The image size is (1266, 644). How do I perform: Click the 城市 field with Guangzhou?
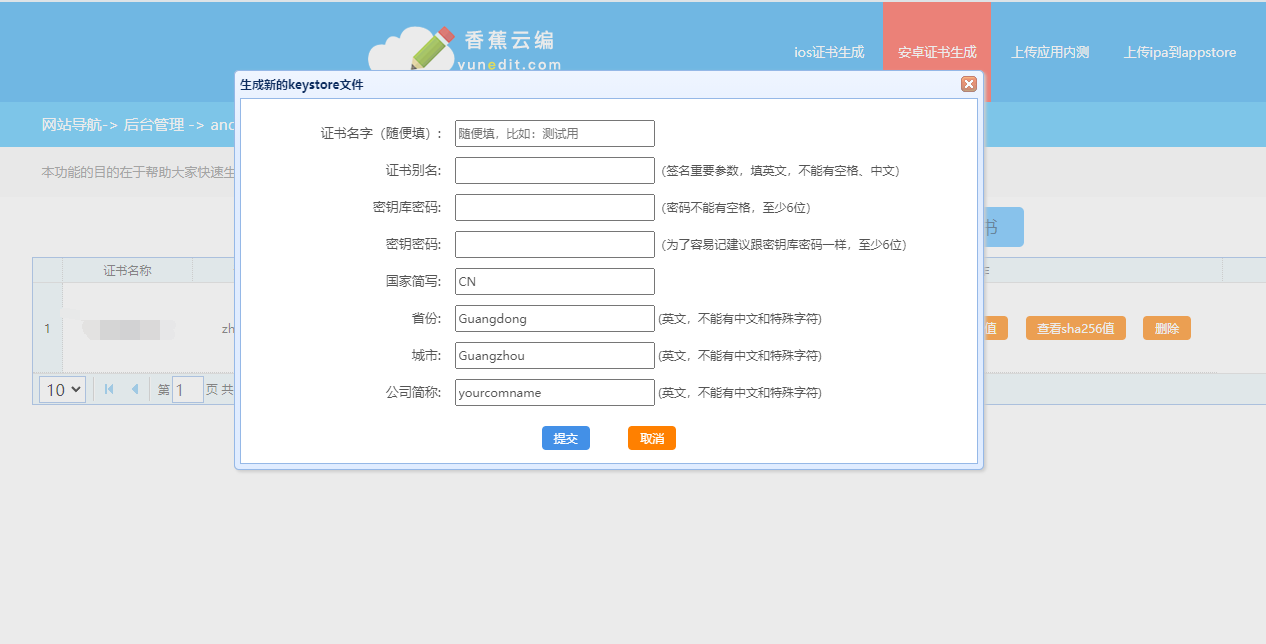(554, 356)
